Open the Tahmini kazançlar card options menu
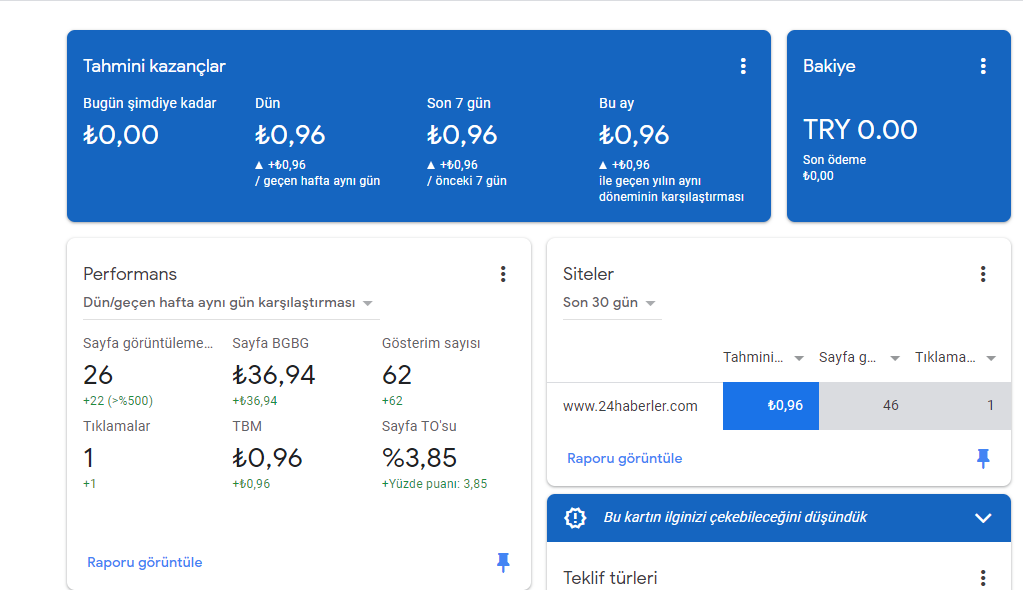This screenshot has width=1023, height=590. (x=742, y=66)
